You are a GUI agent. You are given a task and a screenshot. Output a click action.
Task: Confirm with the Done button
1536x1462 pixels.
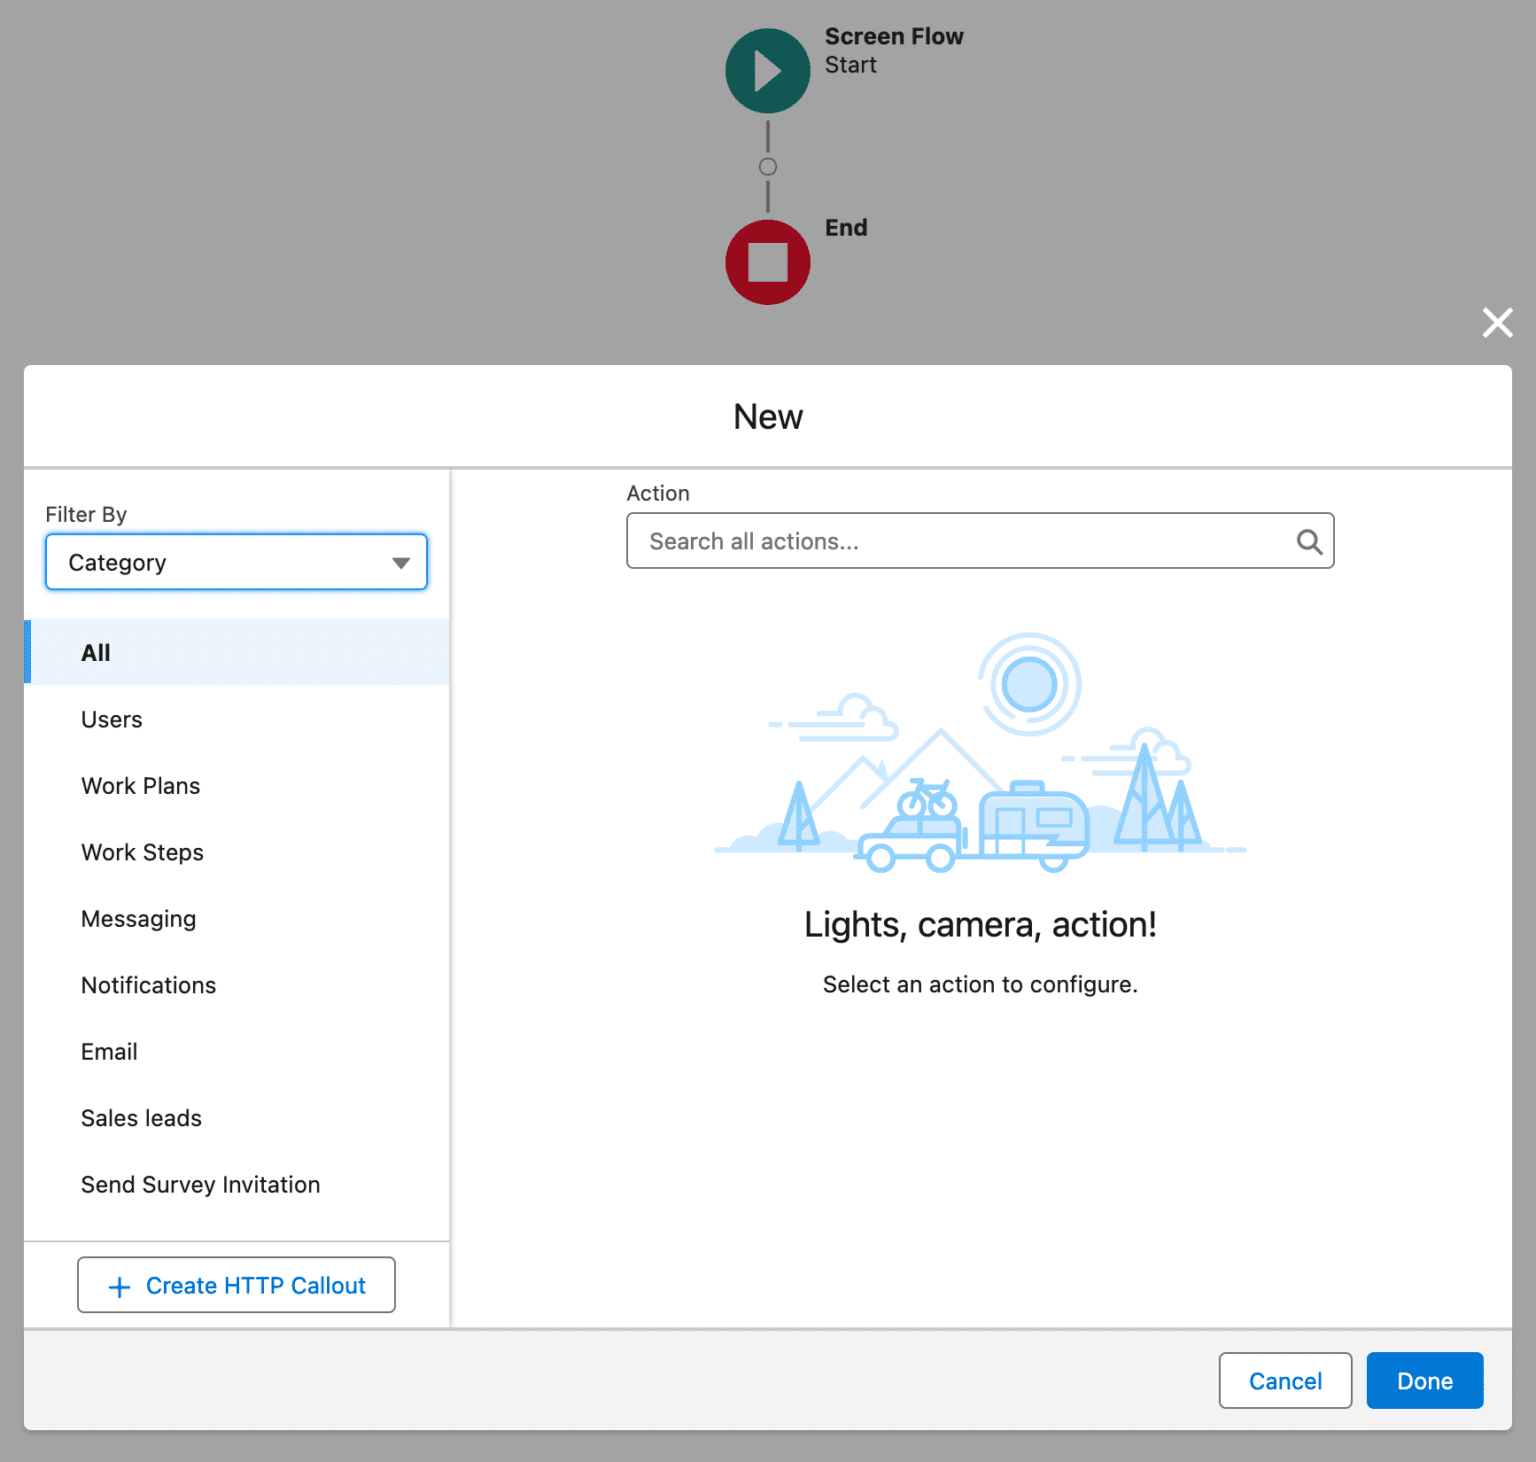coord(1424,1380)
